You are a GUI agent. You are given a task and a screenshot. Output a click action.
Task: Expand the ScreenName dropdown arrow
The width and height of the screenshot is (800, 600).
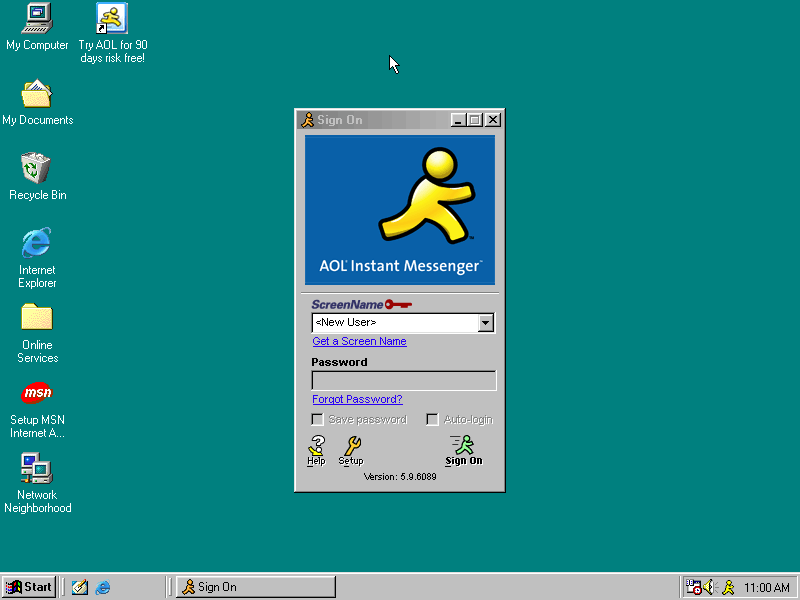point(486,322)
